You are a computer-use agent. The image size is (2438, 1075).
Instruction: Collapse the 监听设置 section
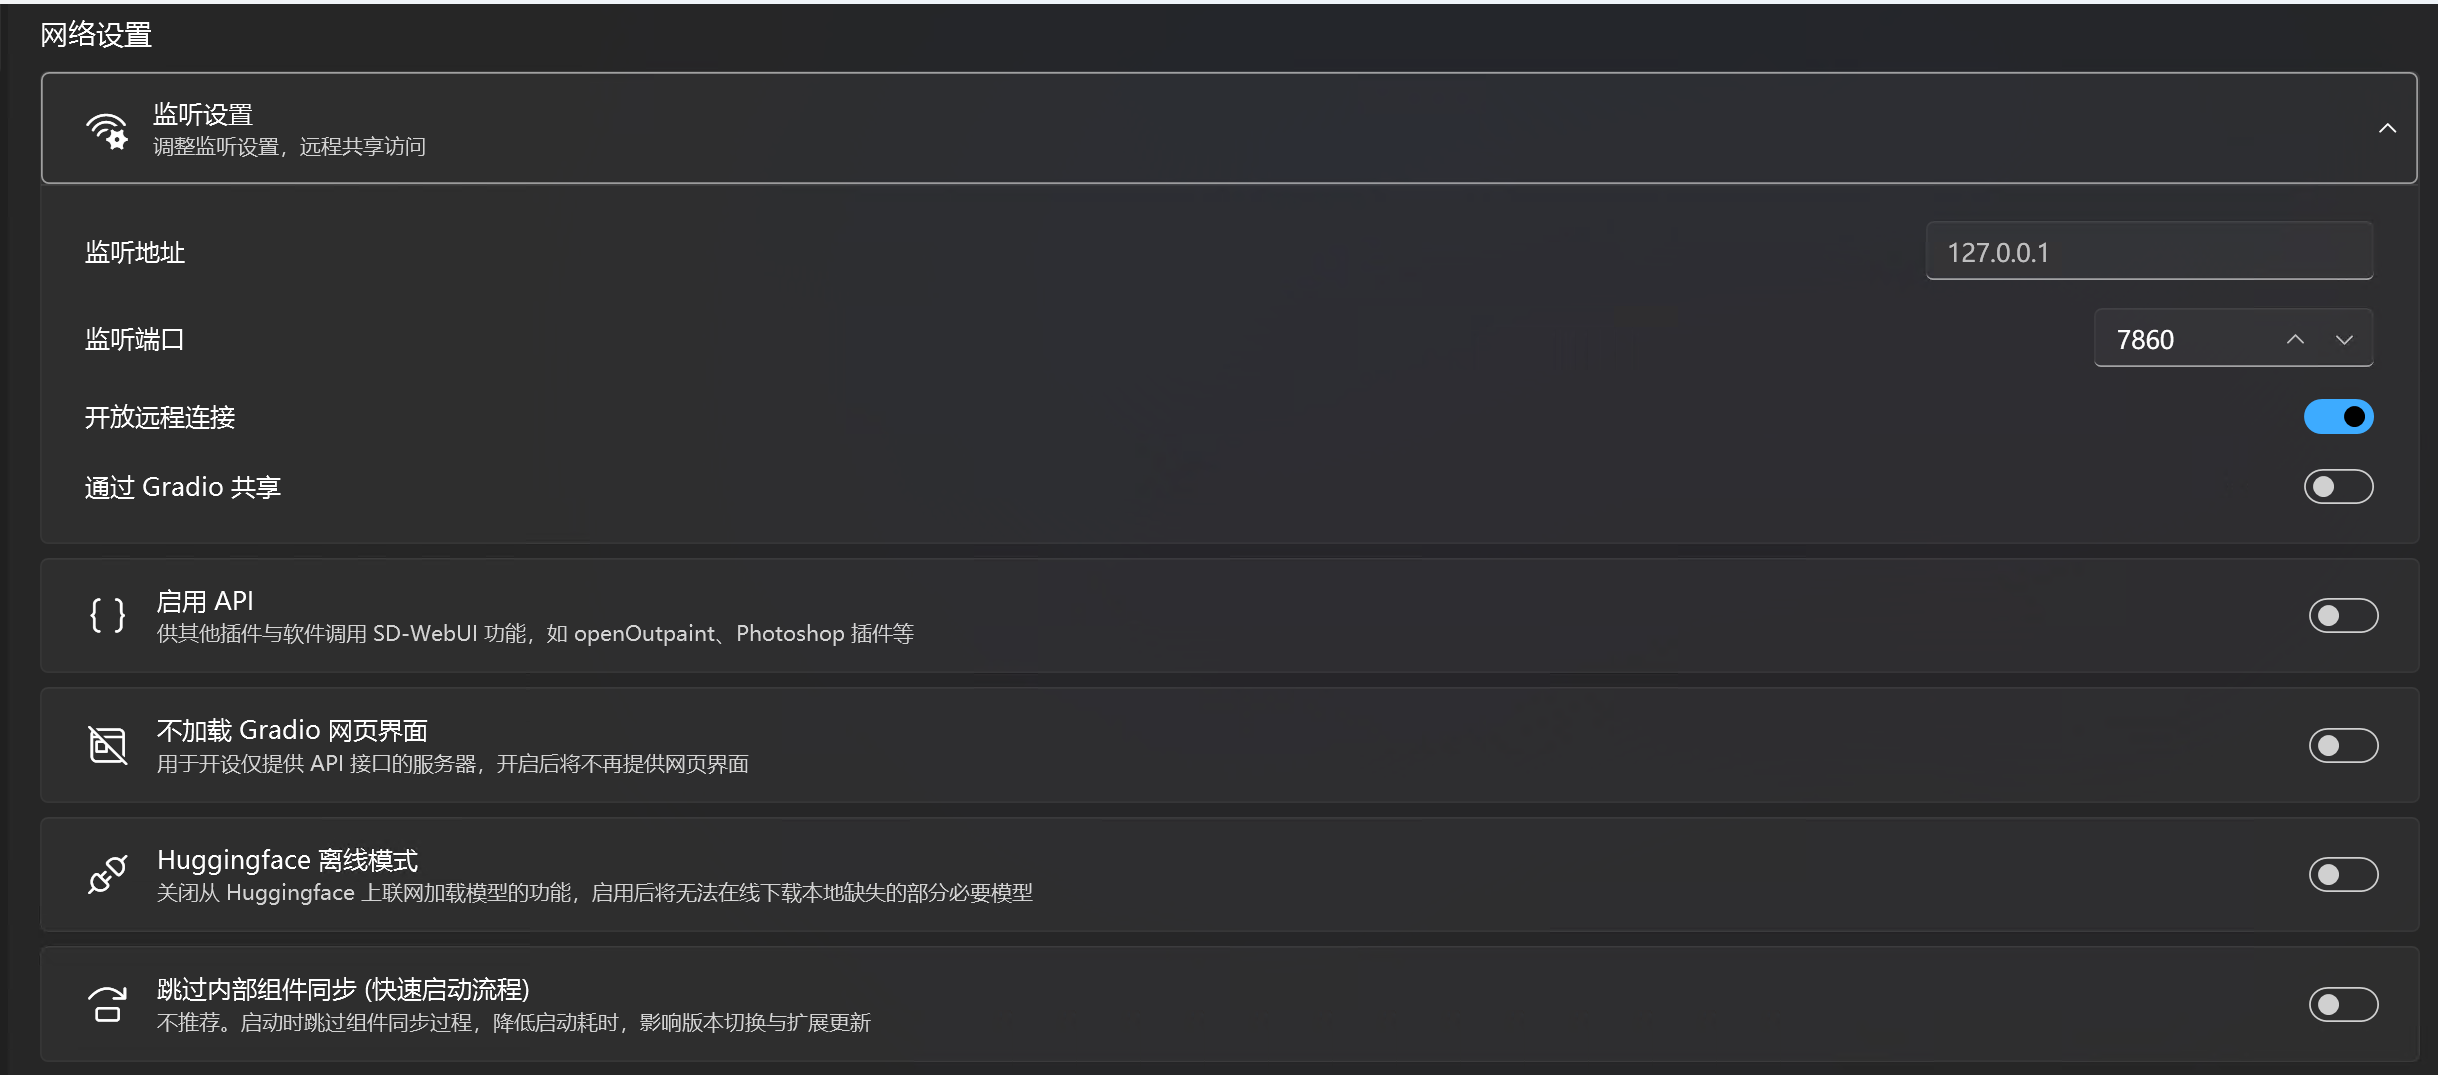click(x=2386, y=128)
